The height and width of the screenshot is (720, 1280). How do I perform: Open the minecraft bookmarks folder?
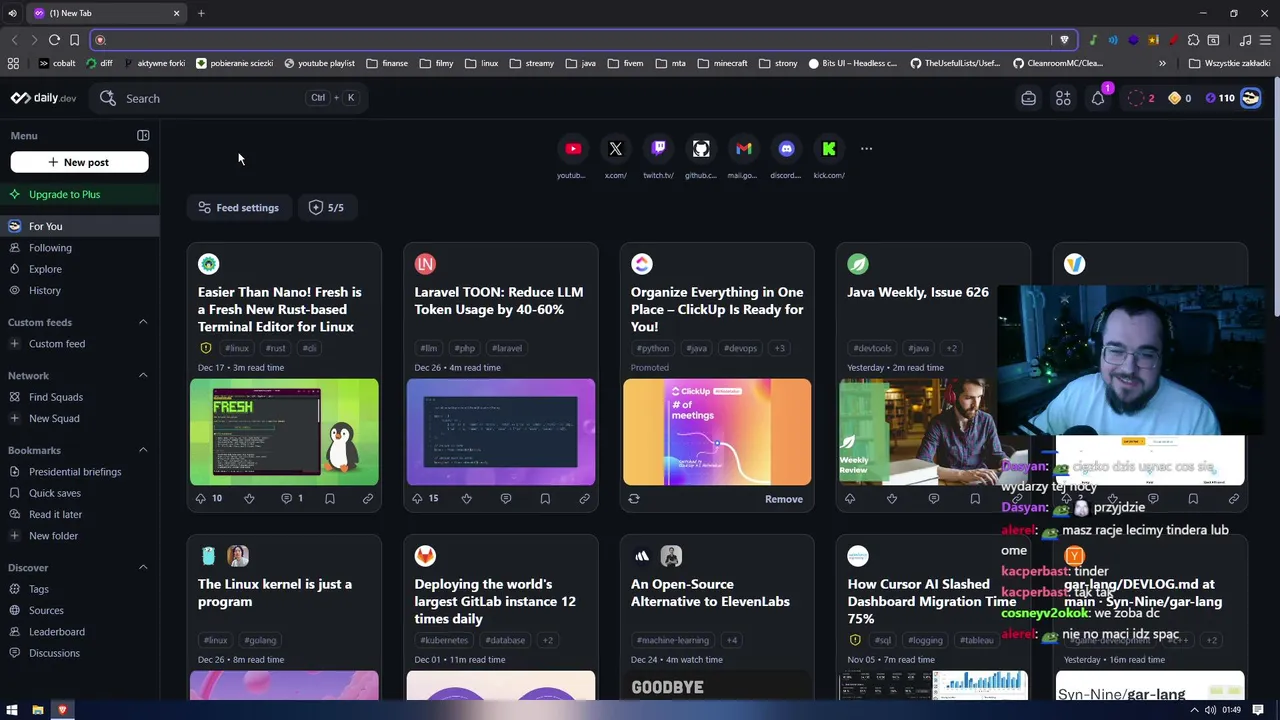point(722,63)
